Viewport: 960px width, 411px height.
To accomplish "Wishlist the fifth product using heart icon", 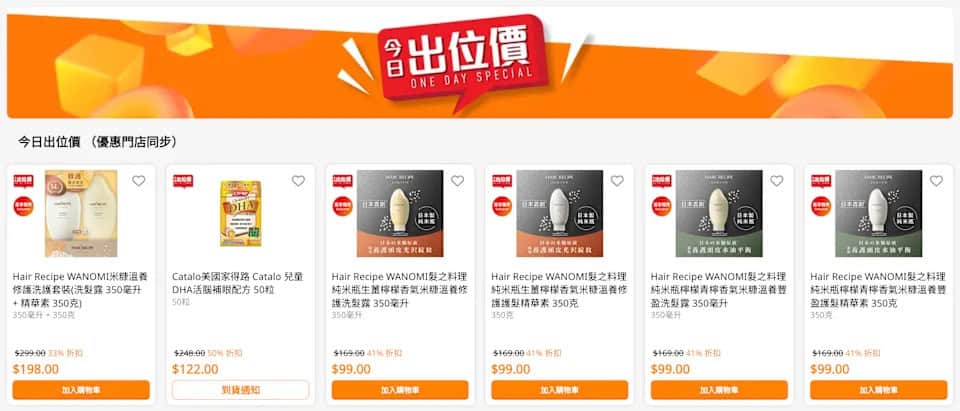I will click(x=776, y=181).
